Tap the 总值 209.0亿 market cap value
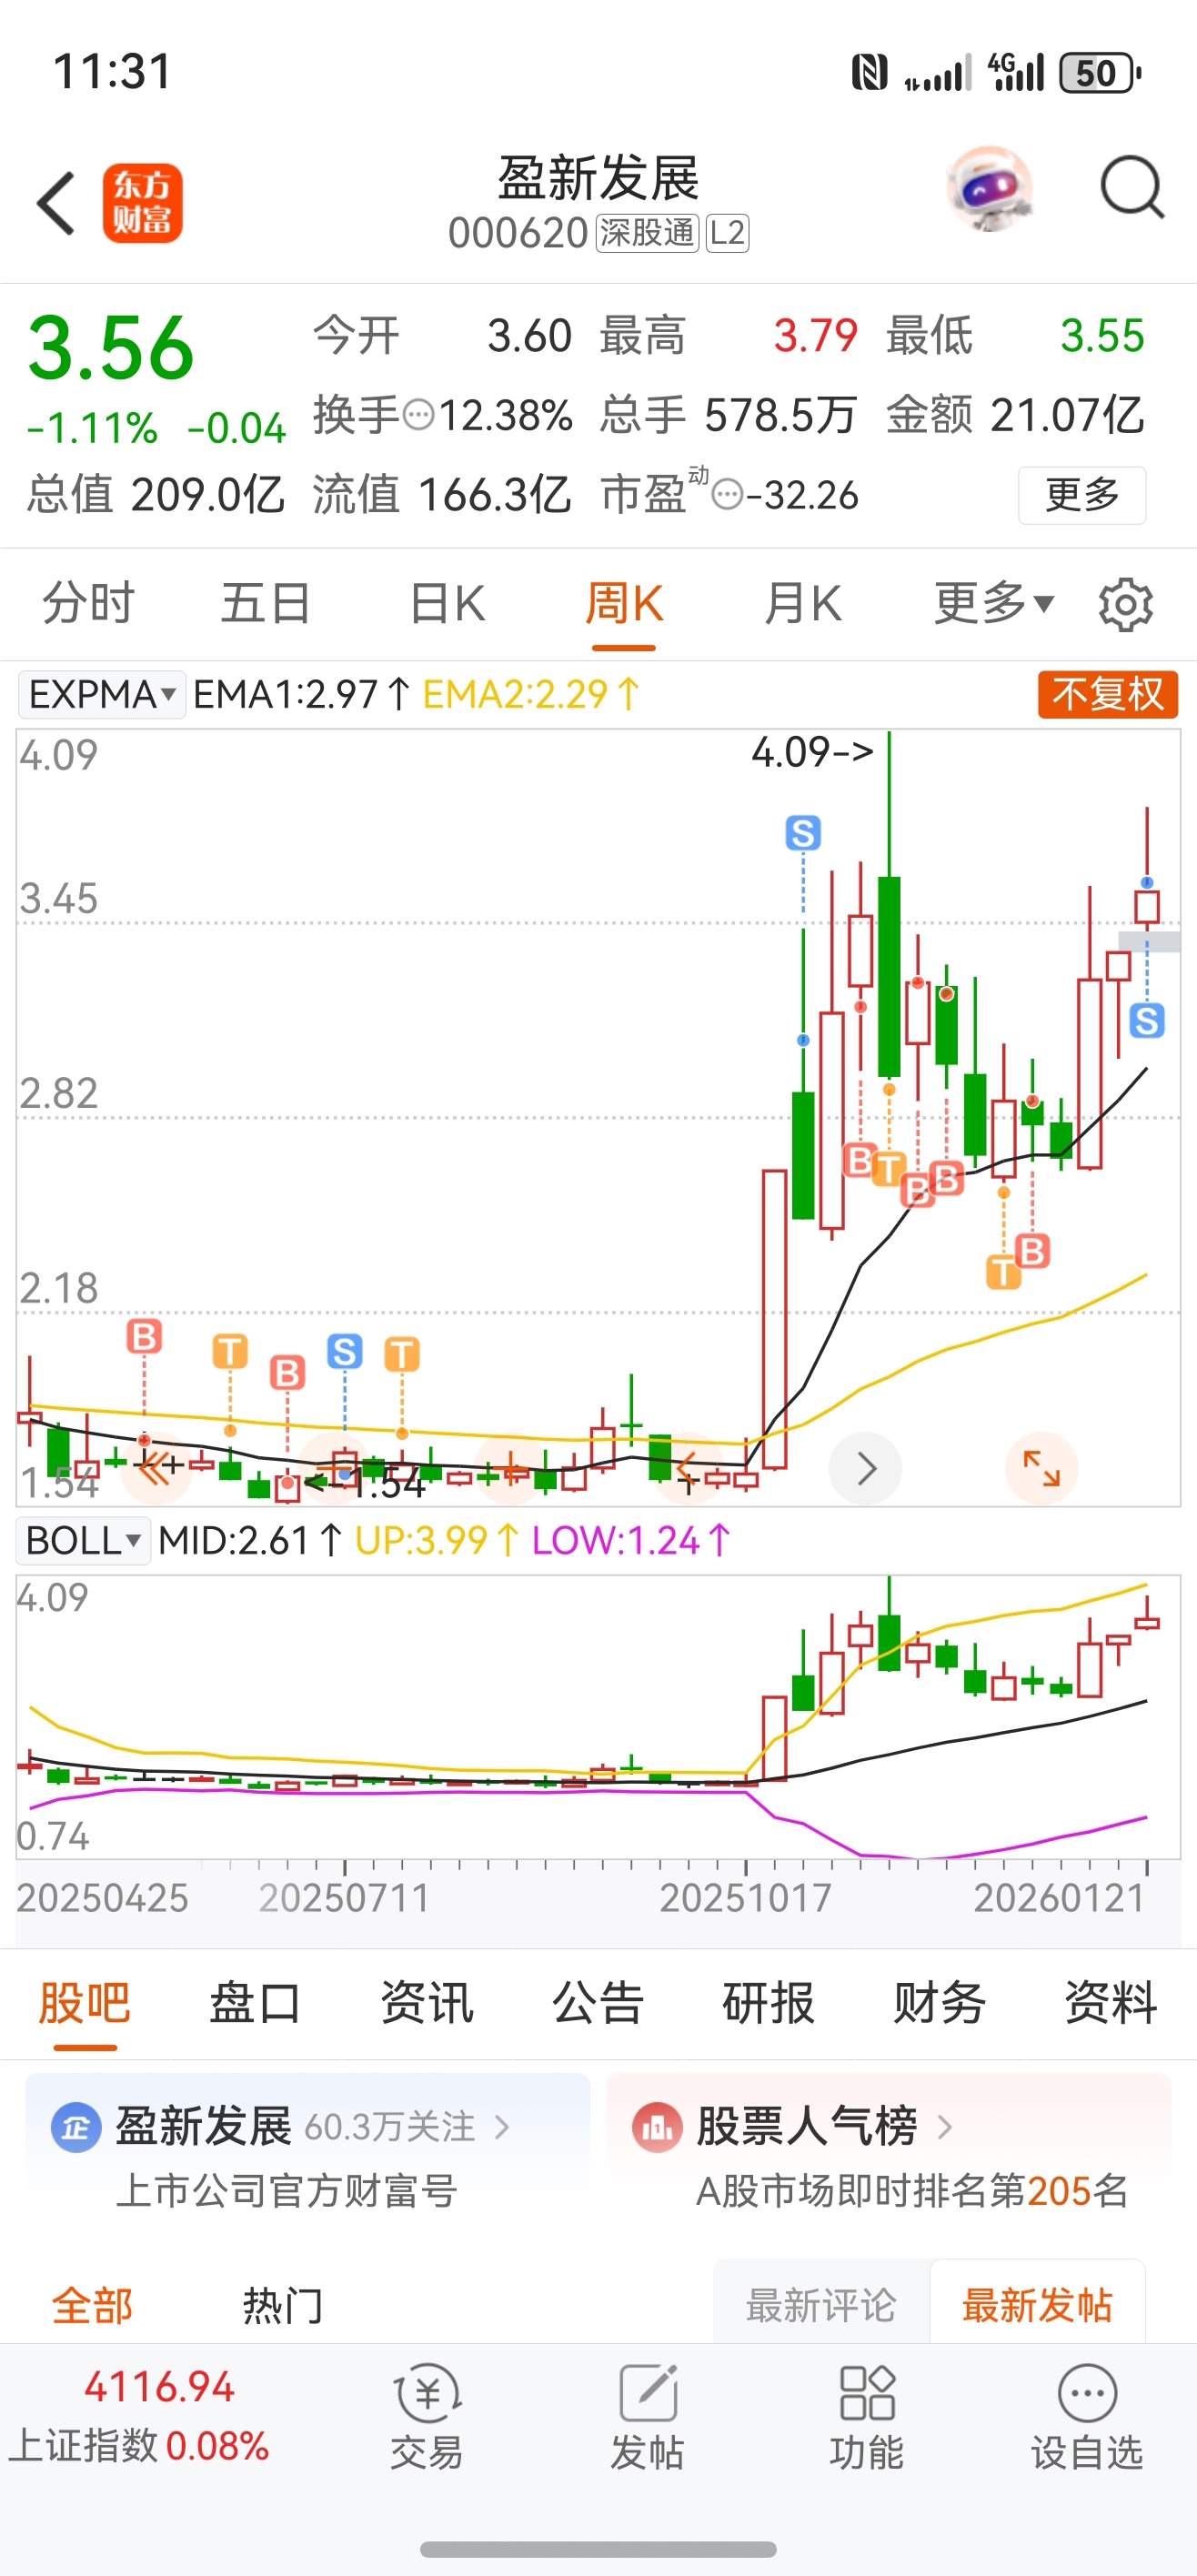Viewport: 1197px width, 2576px height. coord(155,495)
